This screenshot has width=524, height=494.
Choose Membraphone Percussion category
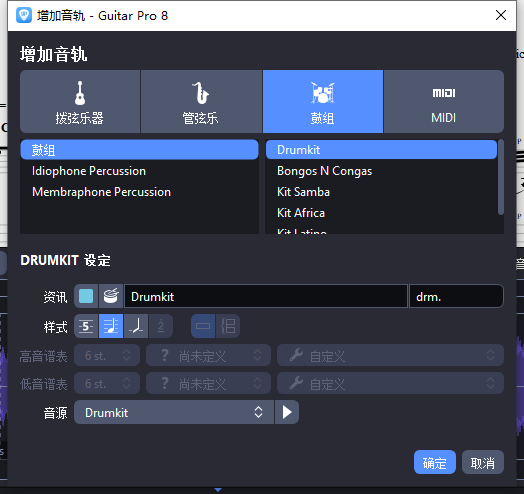tap(139, 192)
